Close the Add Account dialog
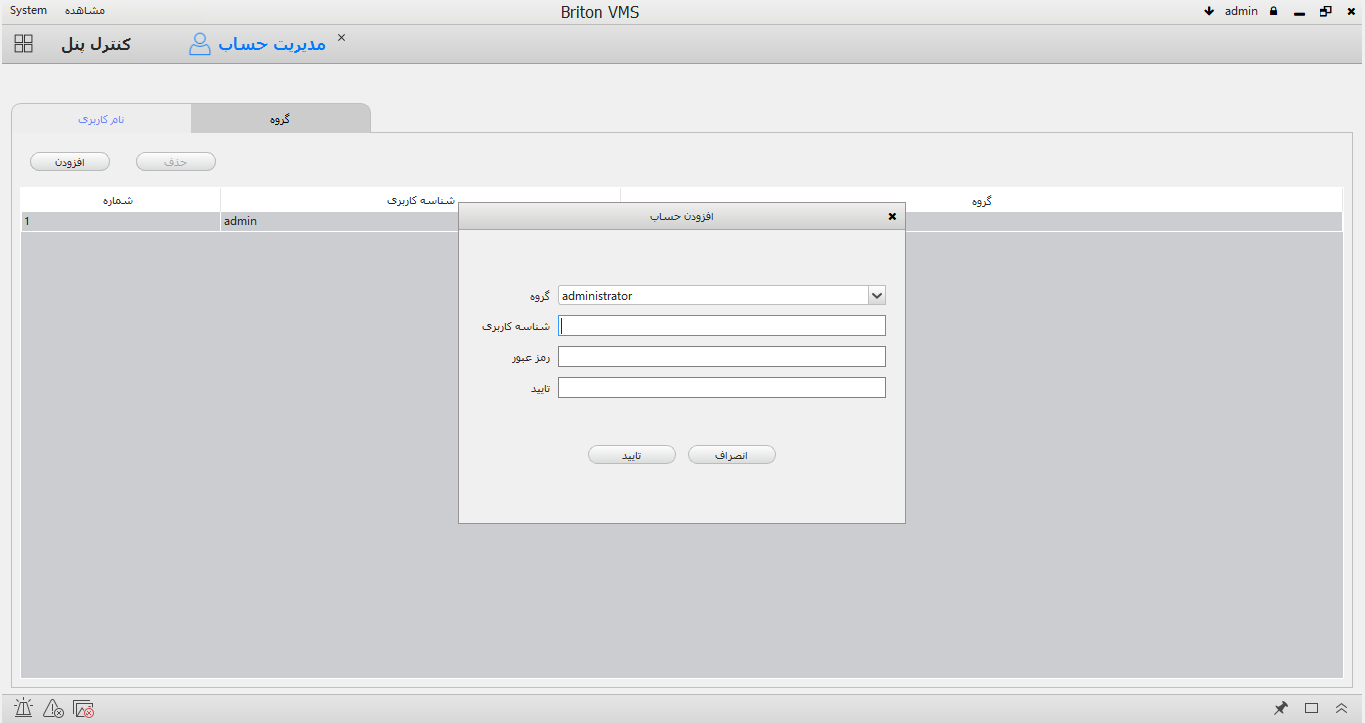 (x=892, y=216)
